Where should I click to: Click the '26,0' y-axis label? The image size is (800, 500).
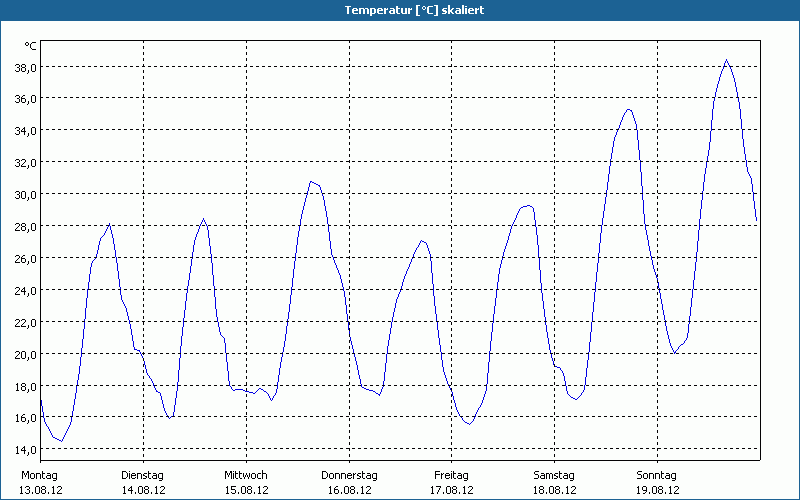pos(26,258)
